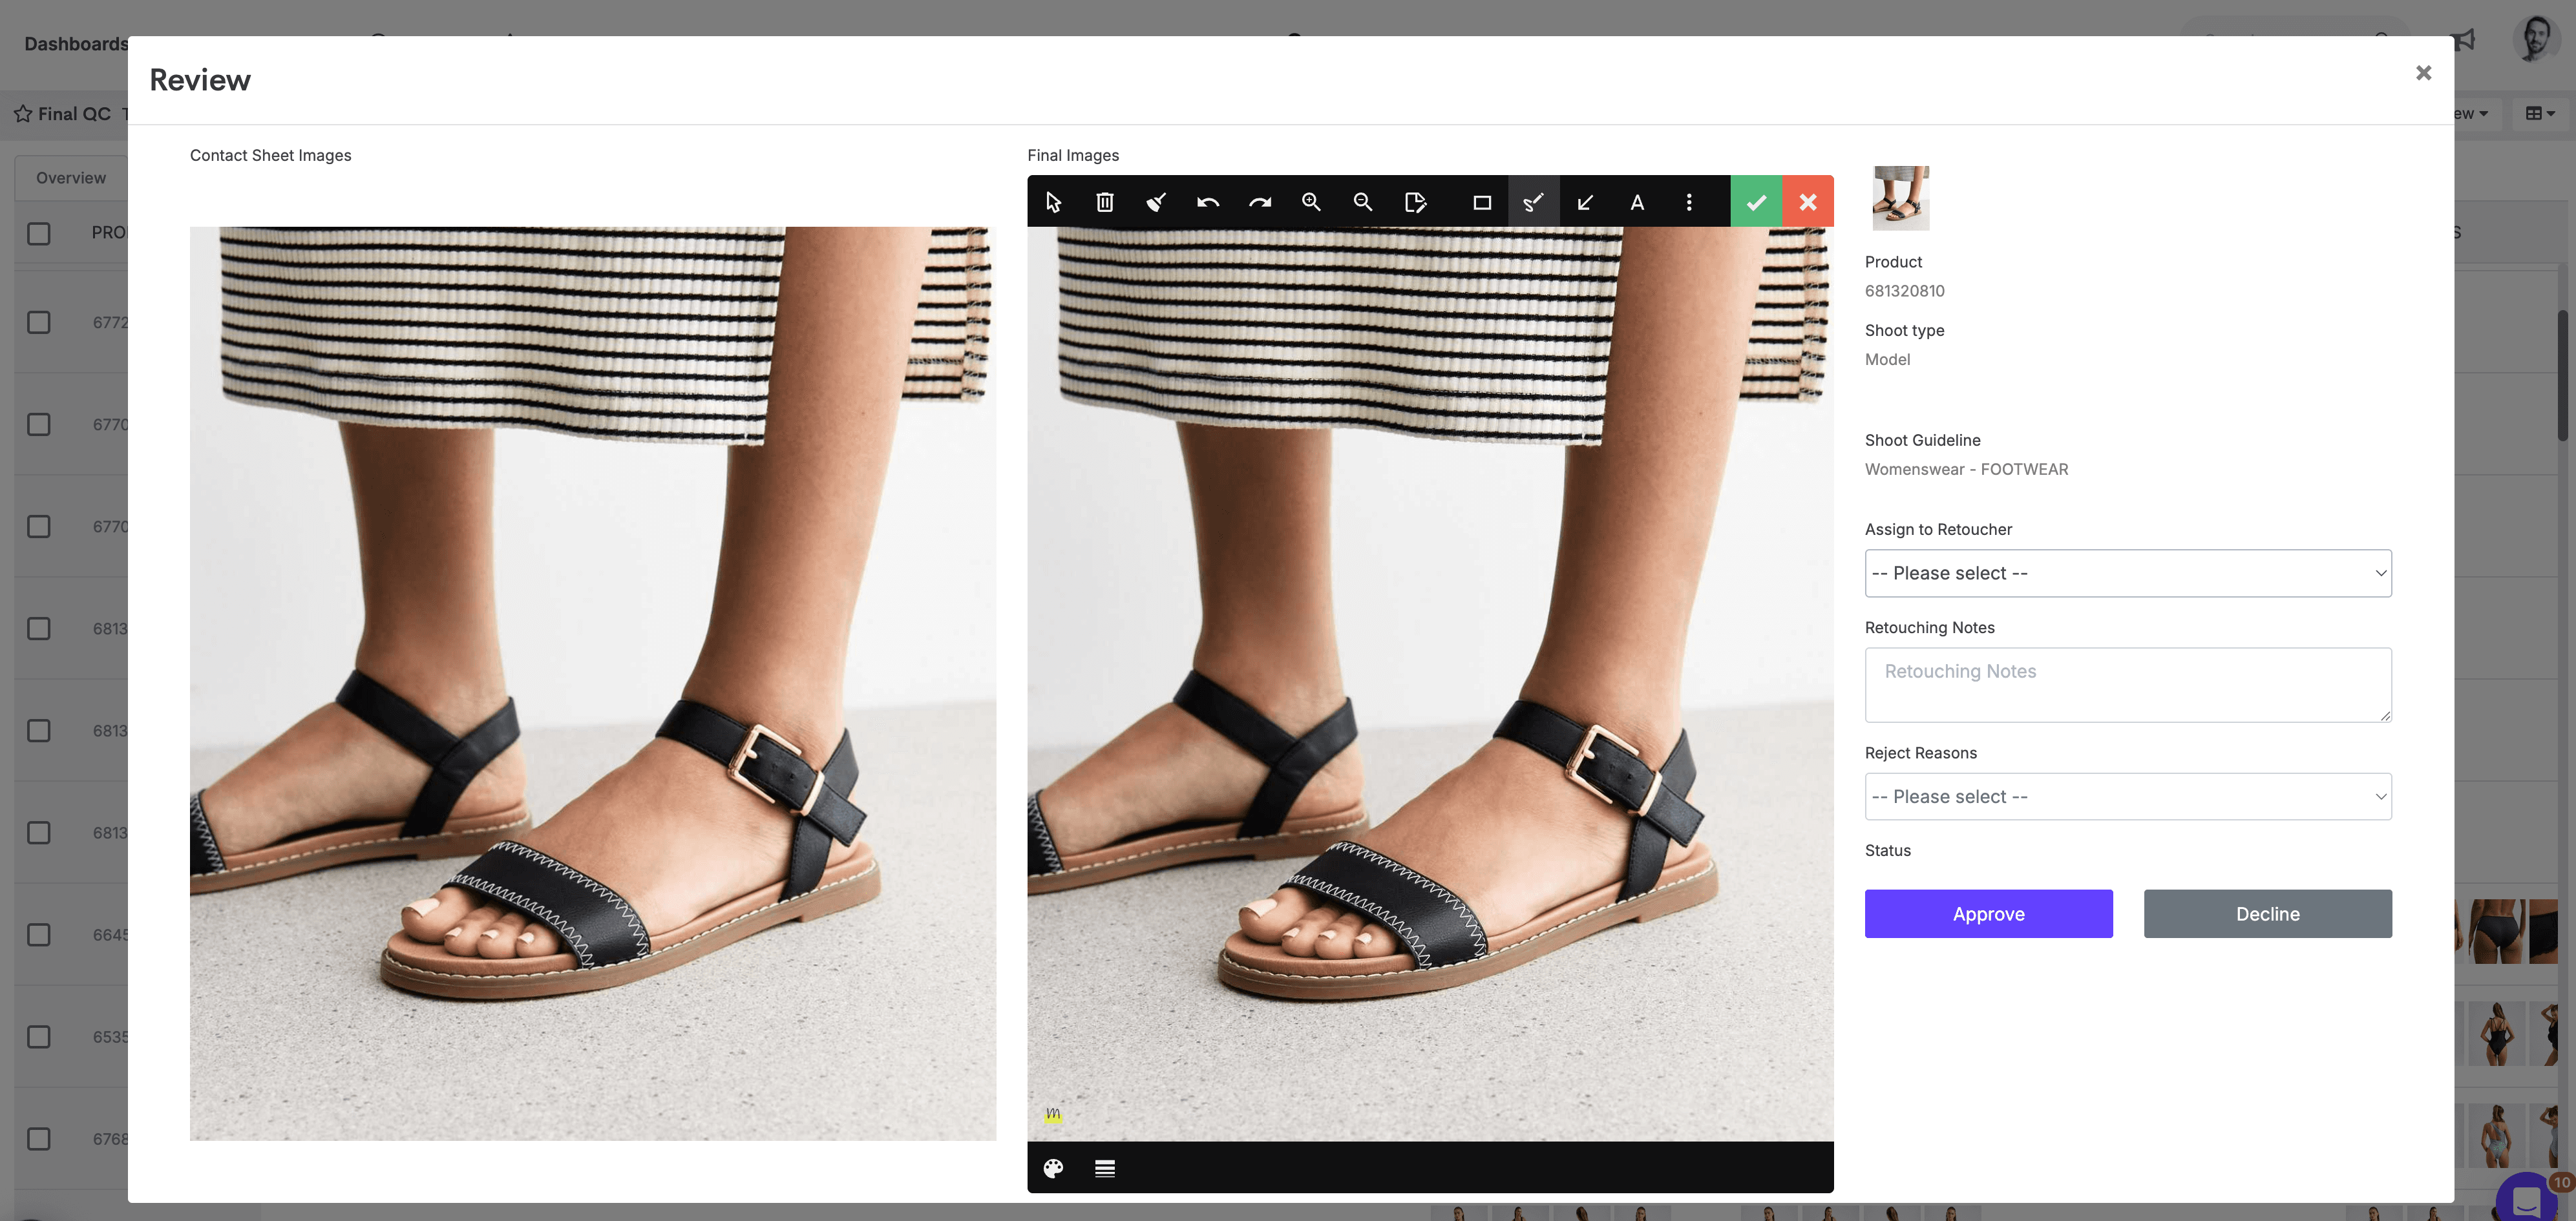2576x1221 pixels.
Task: Open the three-dot more options menu
Action: point(1689,202)
